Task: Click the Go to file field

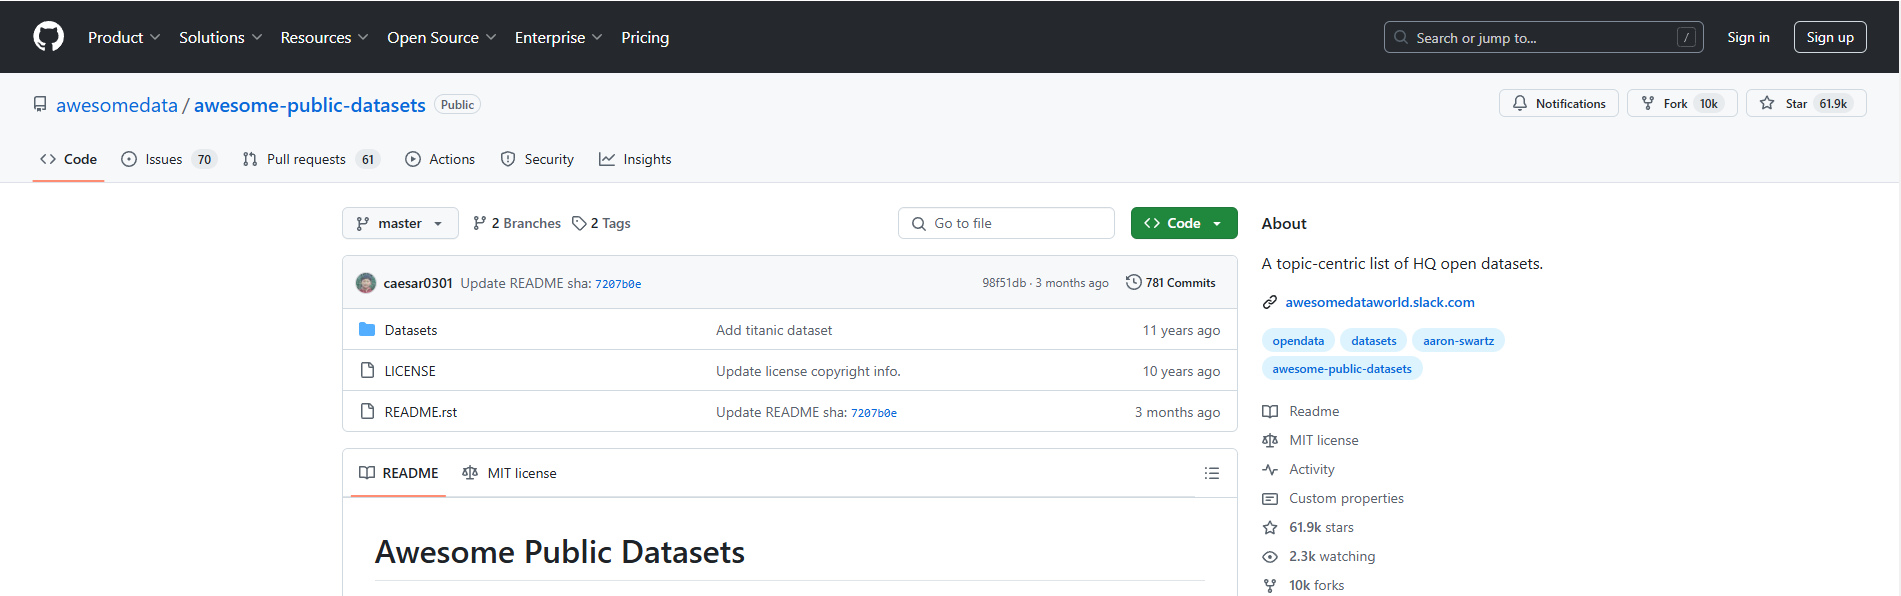Action: pos(1006,223)
